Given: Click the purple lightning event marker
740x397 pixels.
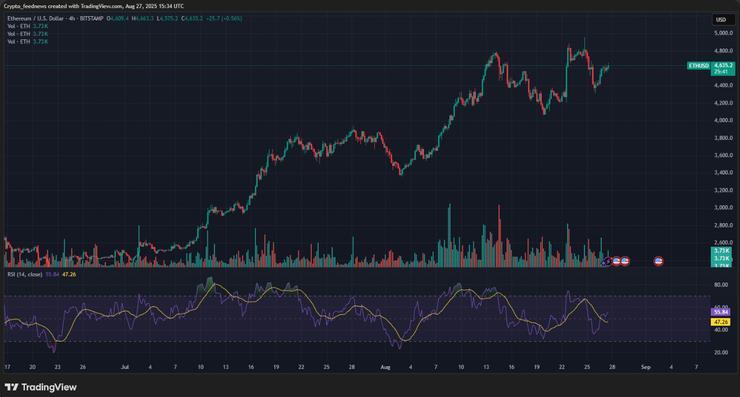Looking at the screenshot, I should [607, 261].
